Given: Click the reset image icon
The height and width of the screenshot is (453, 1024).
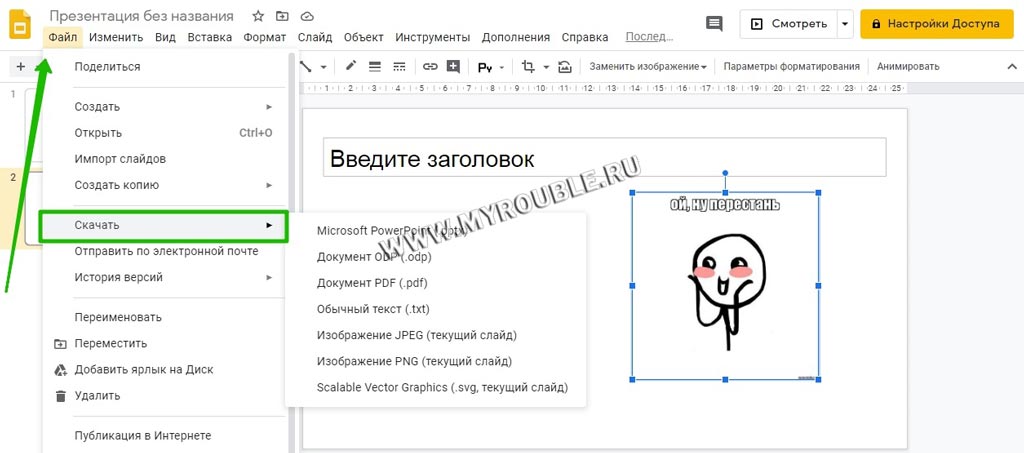Looking at the screenshot, I should coord(565,66).
